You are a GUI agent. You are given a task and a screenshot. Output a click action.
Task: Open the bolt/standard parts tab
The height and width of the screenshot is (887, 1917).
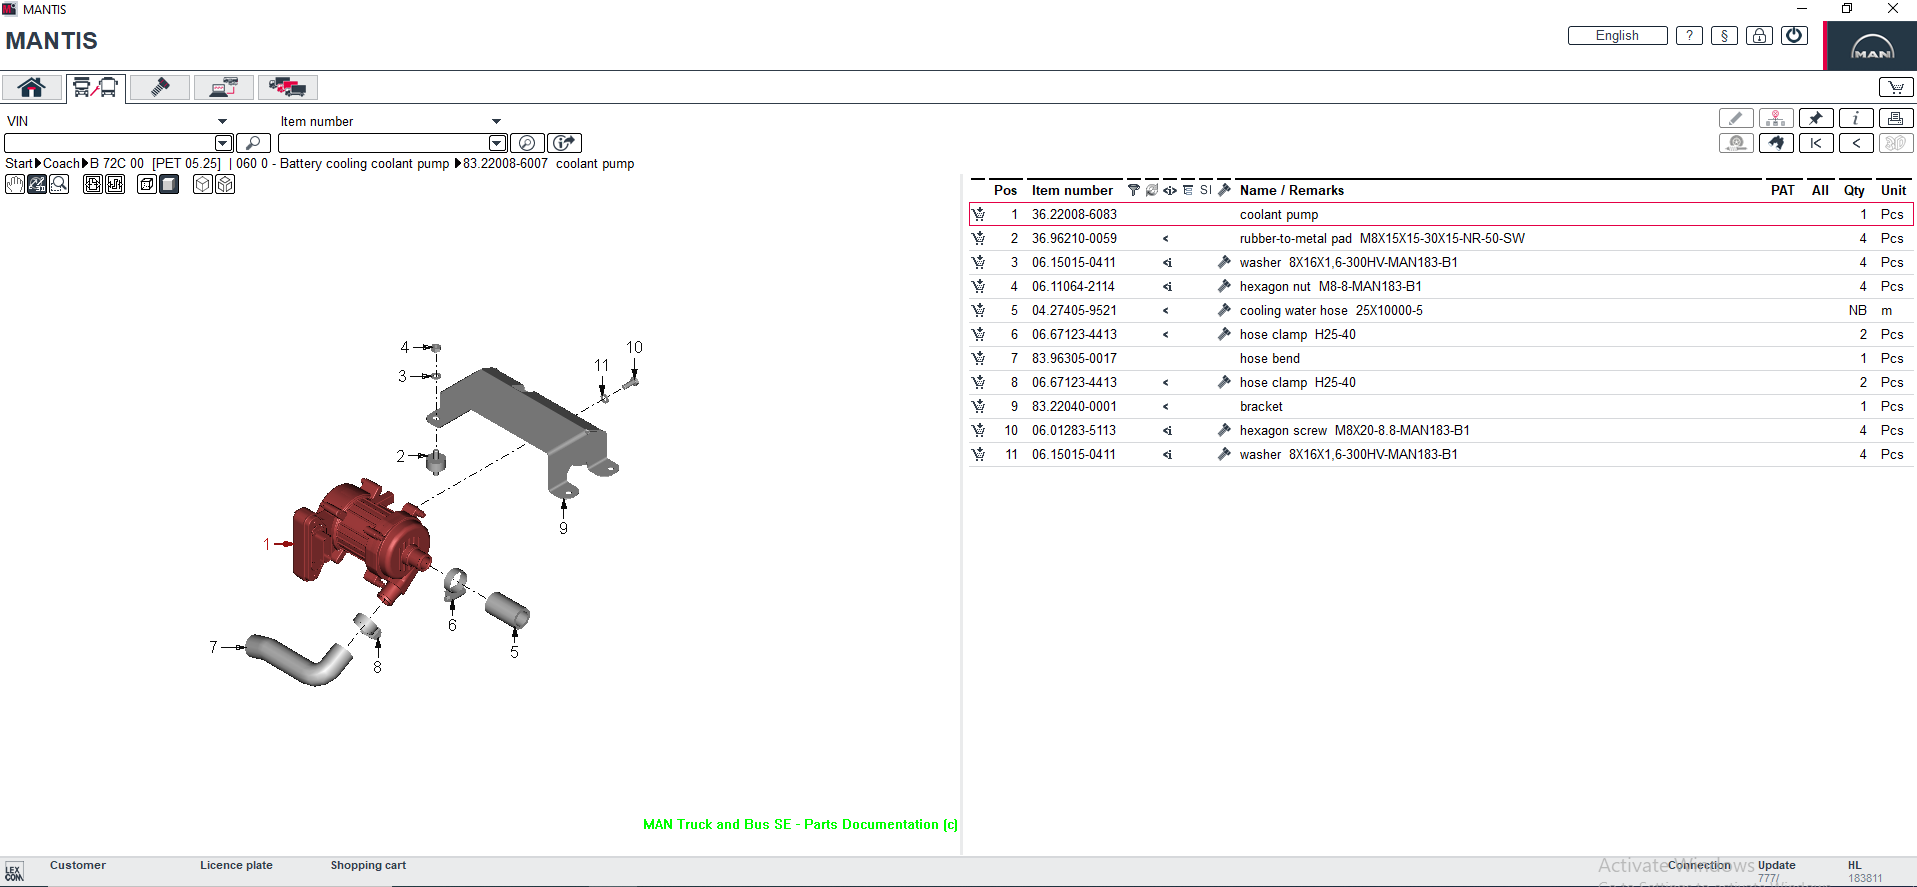click(x=160, y=88)
